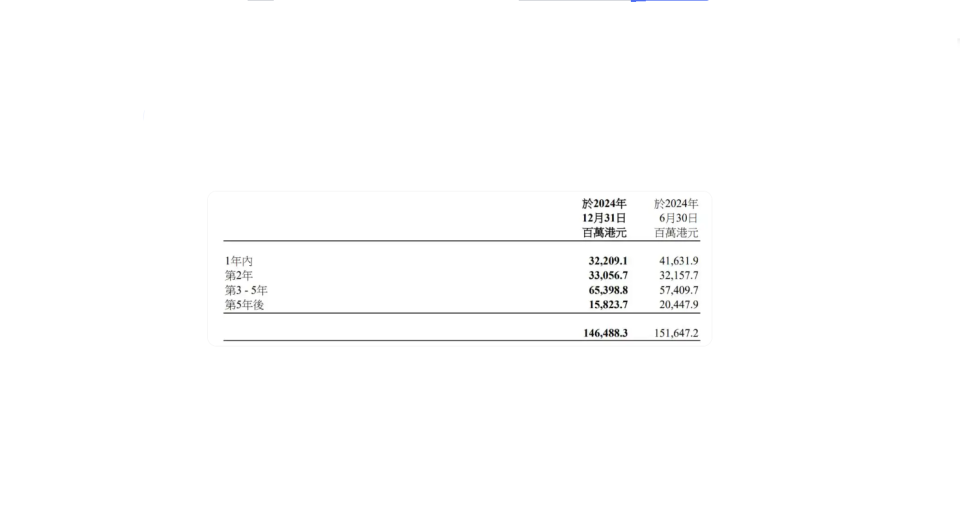Select the 第3 - 5年 row label
Viewport: 960px width, 506px height.
point(246,290)
